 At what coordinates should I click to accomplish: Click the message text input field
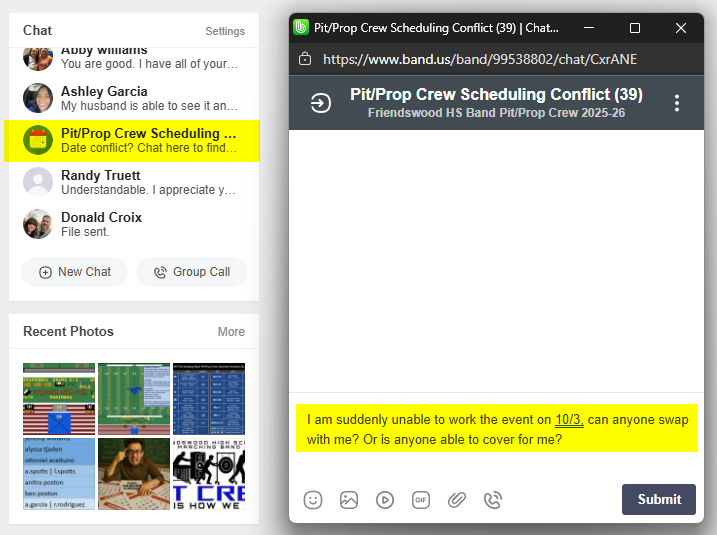[496, 429]
